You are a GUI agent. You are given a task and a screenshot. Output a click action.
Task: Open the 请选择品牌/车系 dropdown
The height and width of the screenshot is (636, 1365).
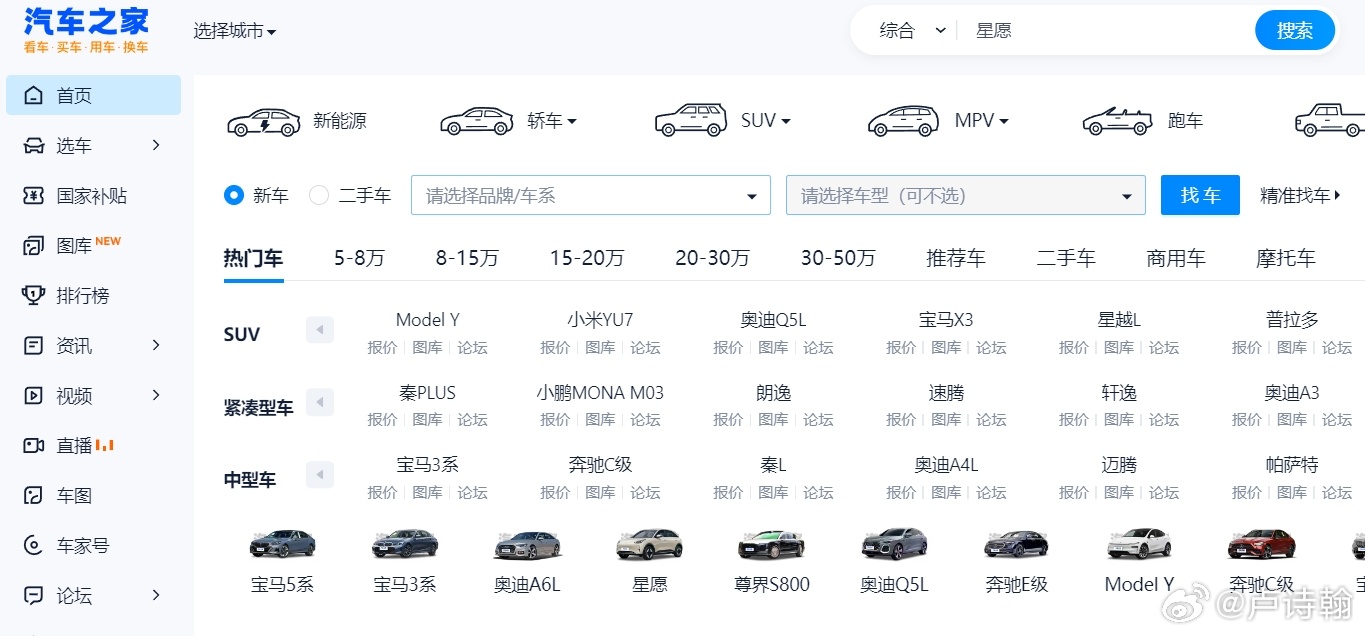pyautogui.click(x=591, y=196)
